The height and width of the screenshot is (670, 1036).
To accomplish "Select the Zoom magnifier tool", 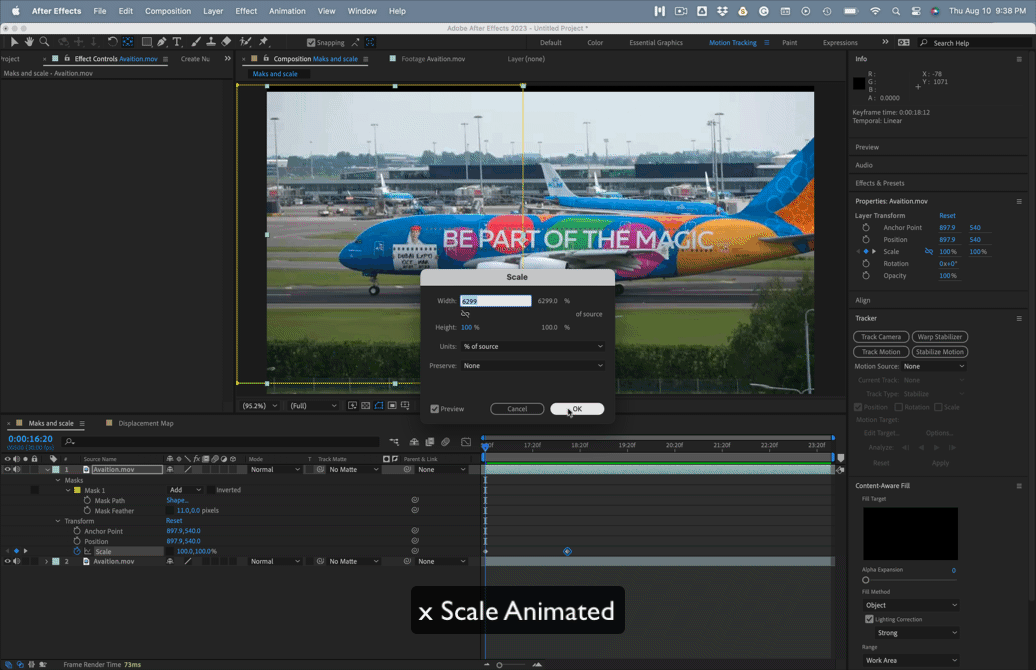I will point(44,42).
